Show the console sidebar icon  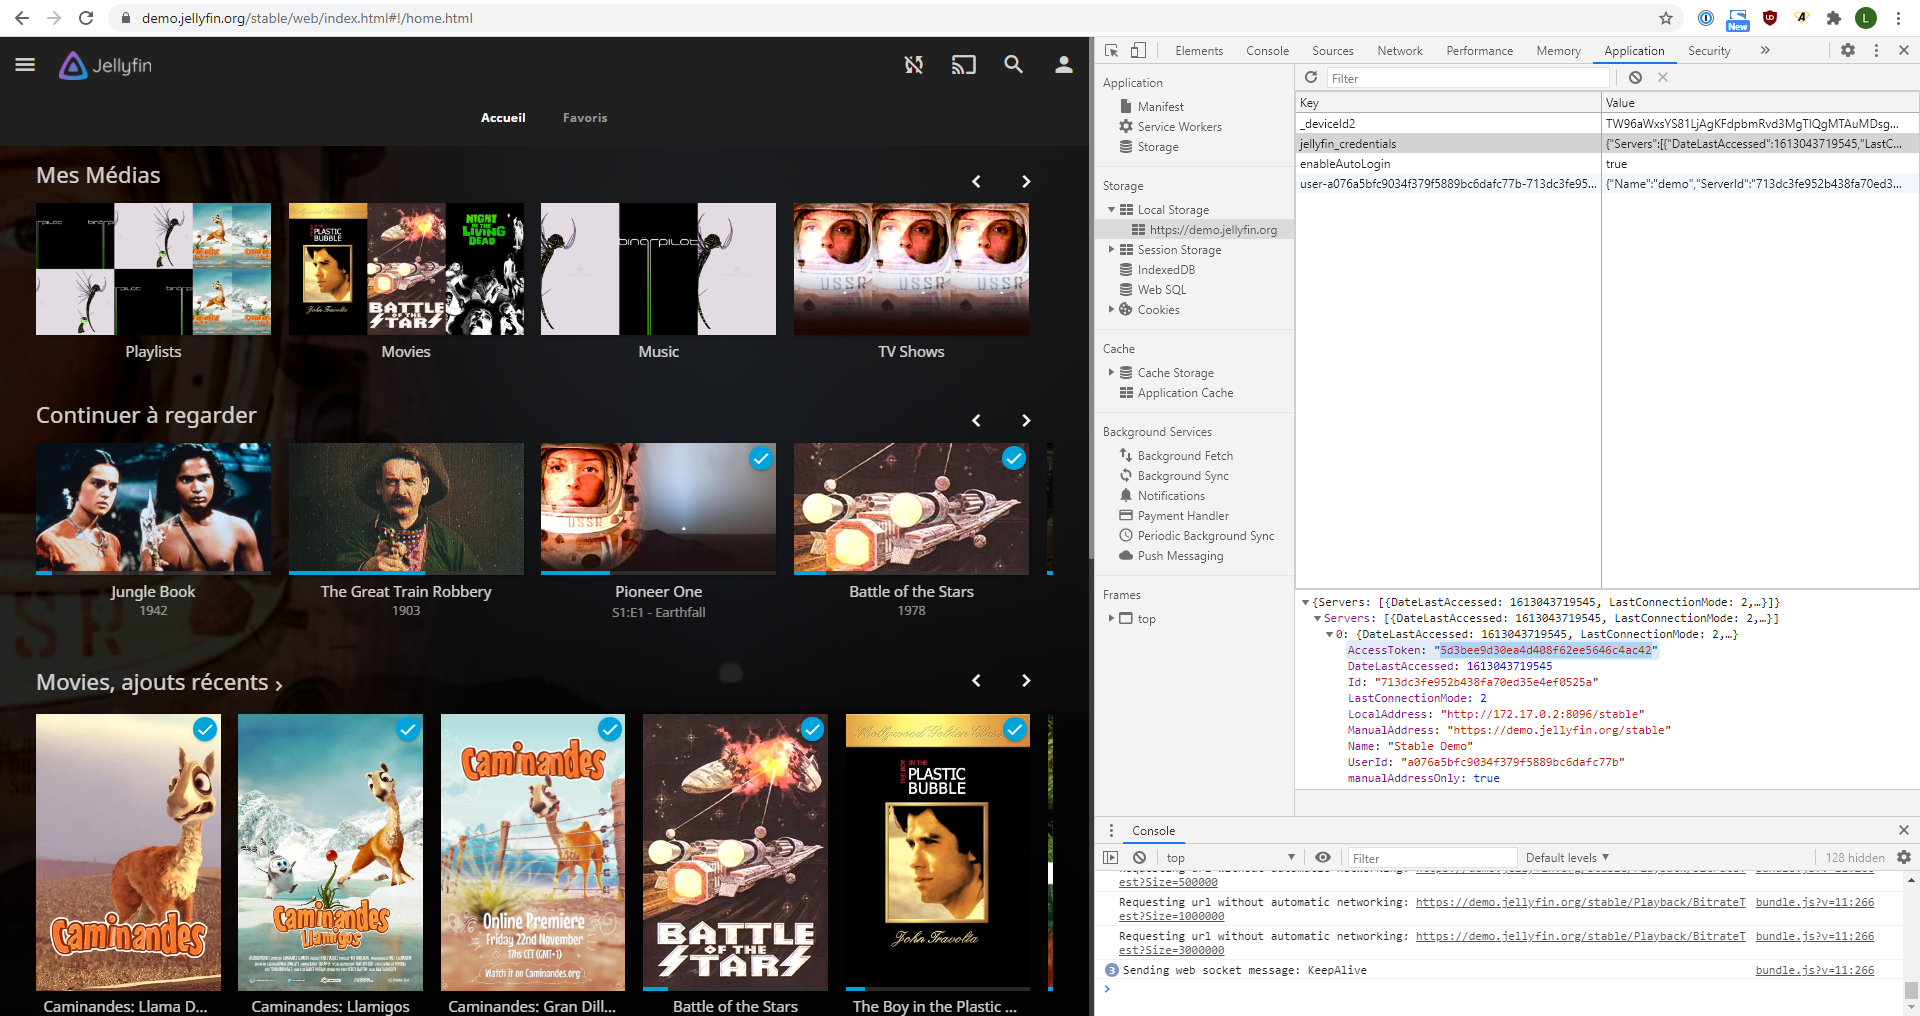click(x=1111, y=857)
